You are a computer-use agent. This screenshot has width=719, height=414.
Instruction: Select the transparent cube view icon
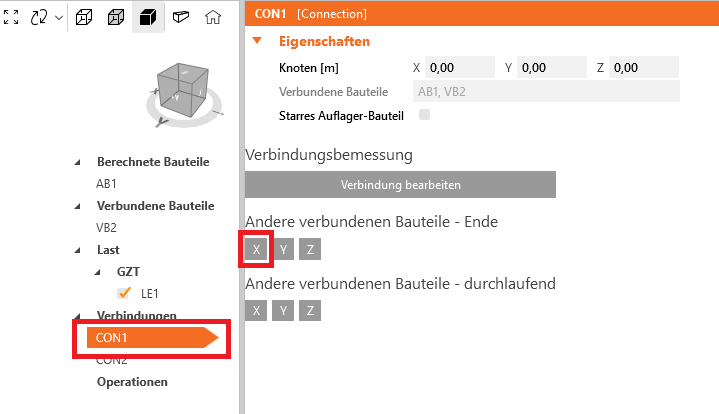(x=116, y=17)
